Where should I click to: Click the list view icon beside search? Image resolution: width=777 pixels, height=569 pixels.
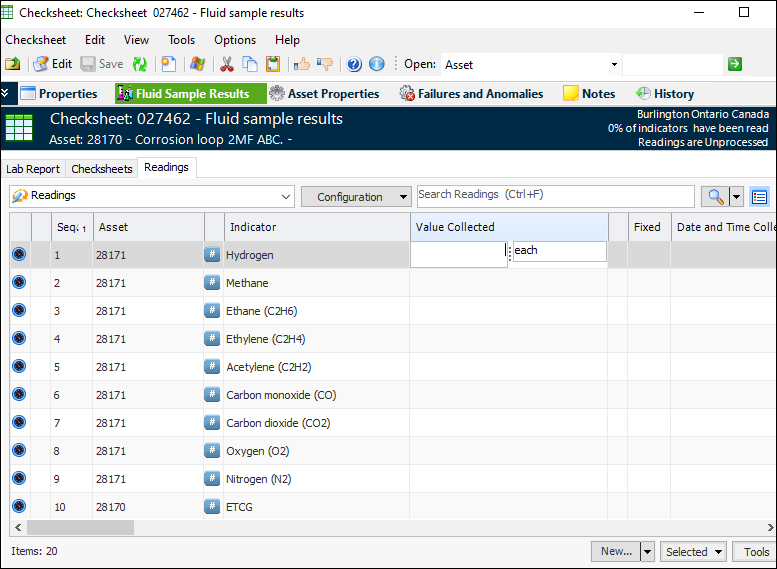(759, 197)
